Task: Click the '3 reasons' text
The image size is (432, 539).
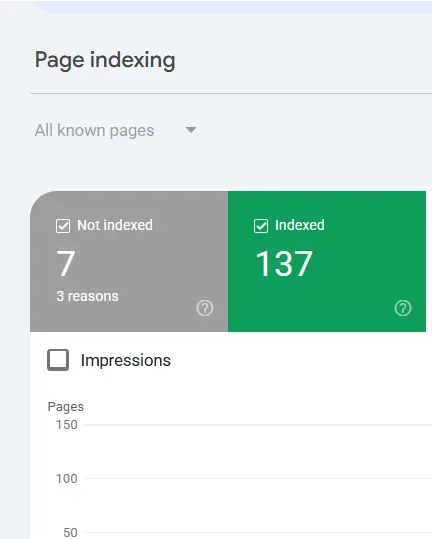Action: click(x=87, y=296)
